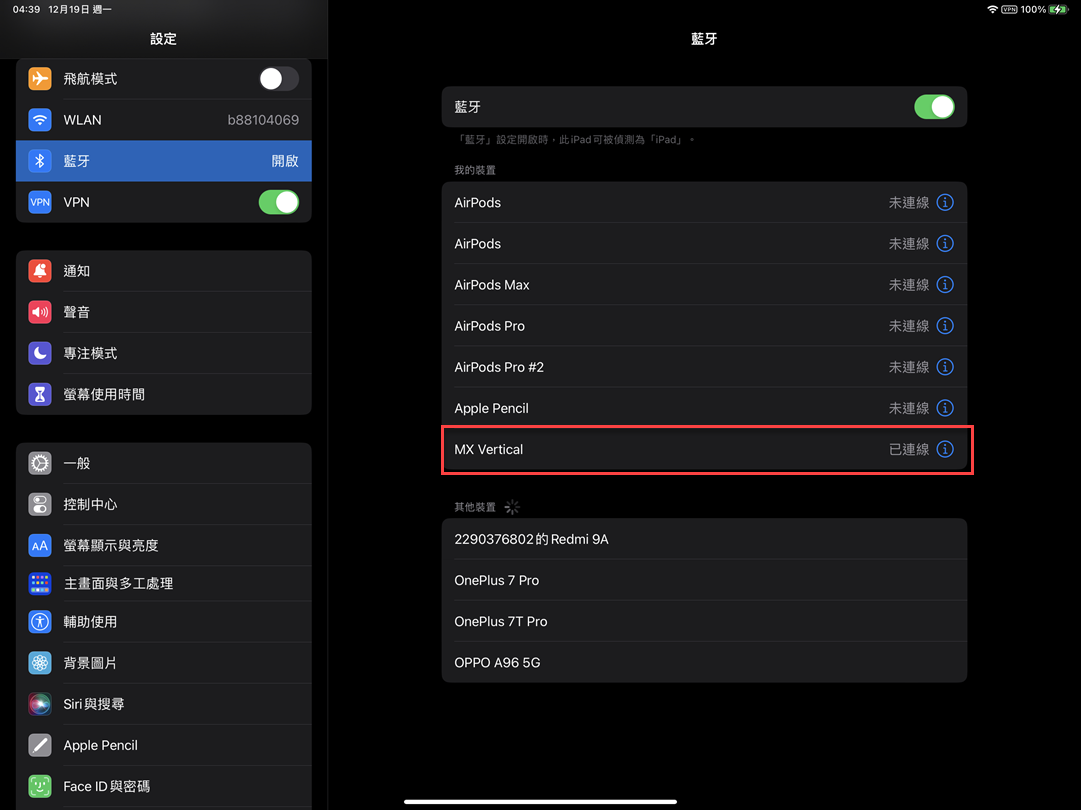The image size is (1081, 810).
Task: Open 專注模式 settings
Action: tap(163, 353)
